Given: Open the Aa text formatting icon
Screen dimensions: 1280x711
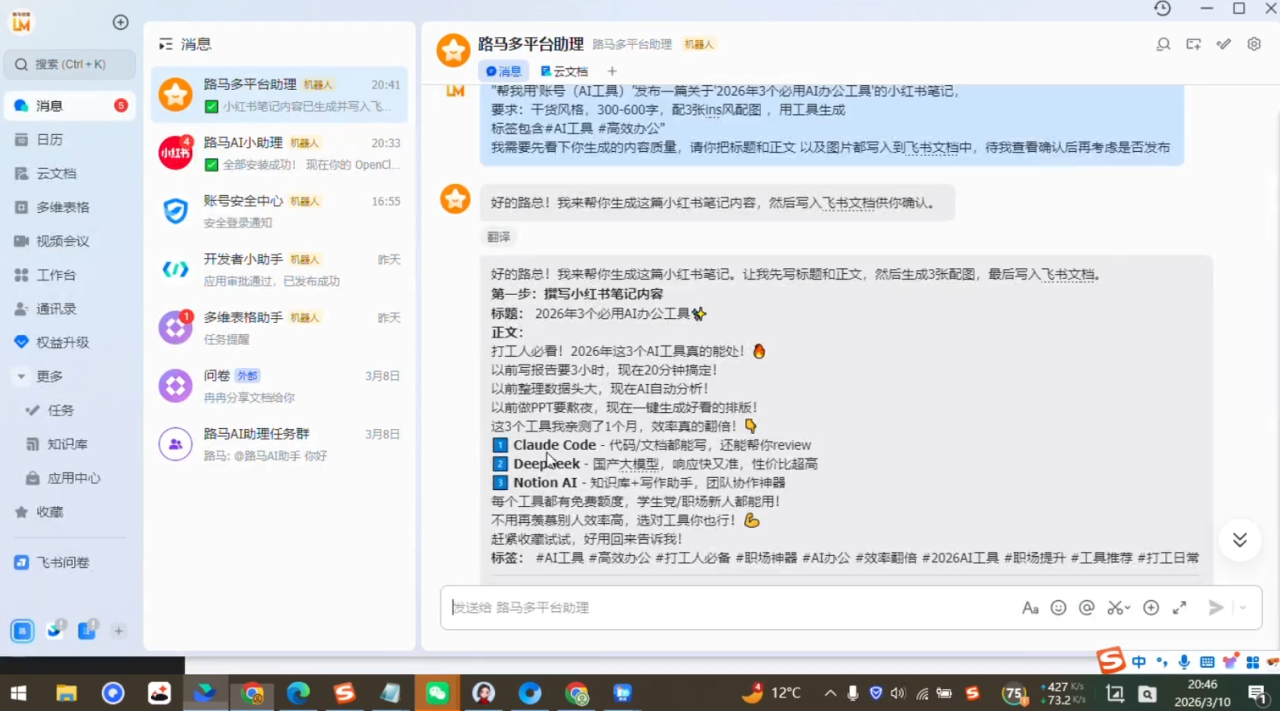Looking at the screenshot, I should (x=1030, y=607).
